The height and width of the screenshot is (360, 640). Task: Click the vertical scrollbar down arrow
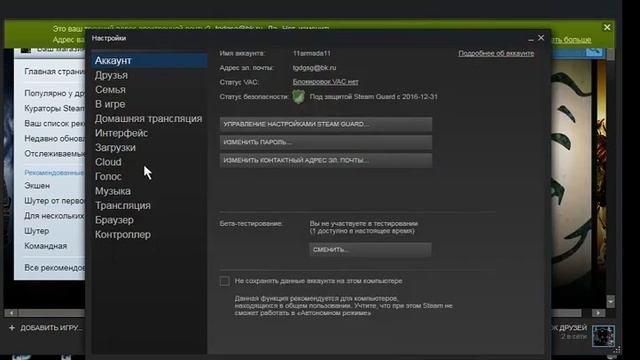click(x=610, y=302)
